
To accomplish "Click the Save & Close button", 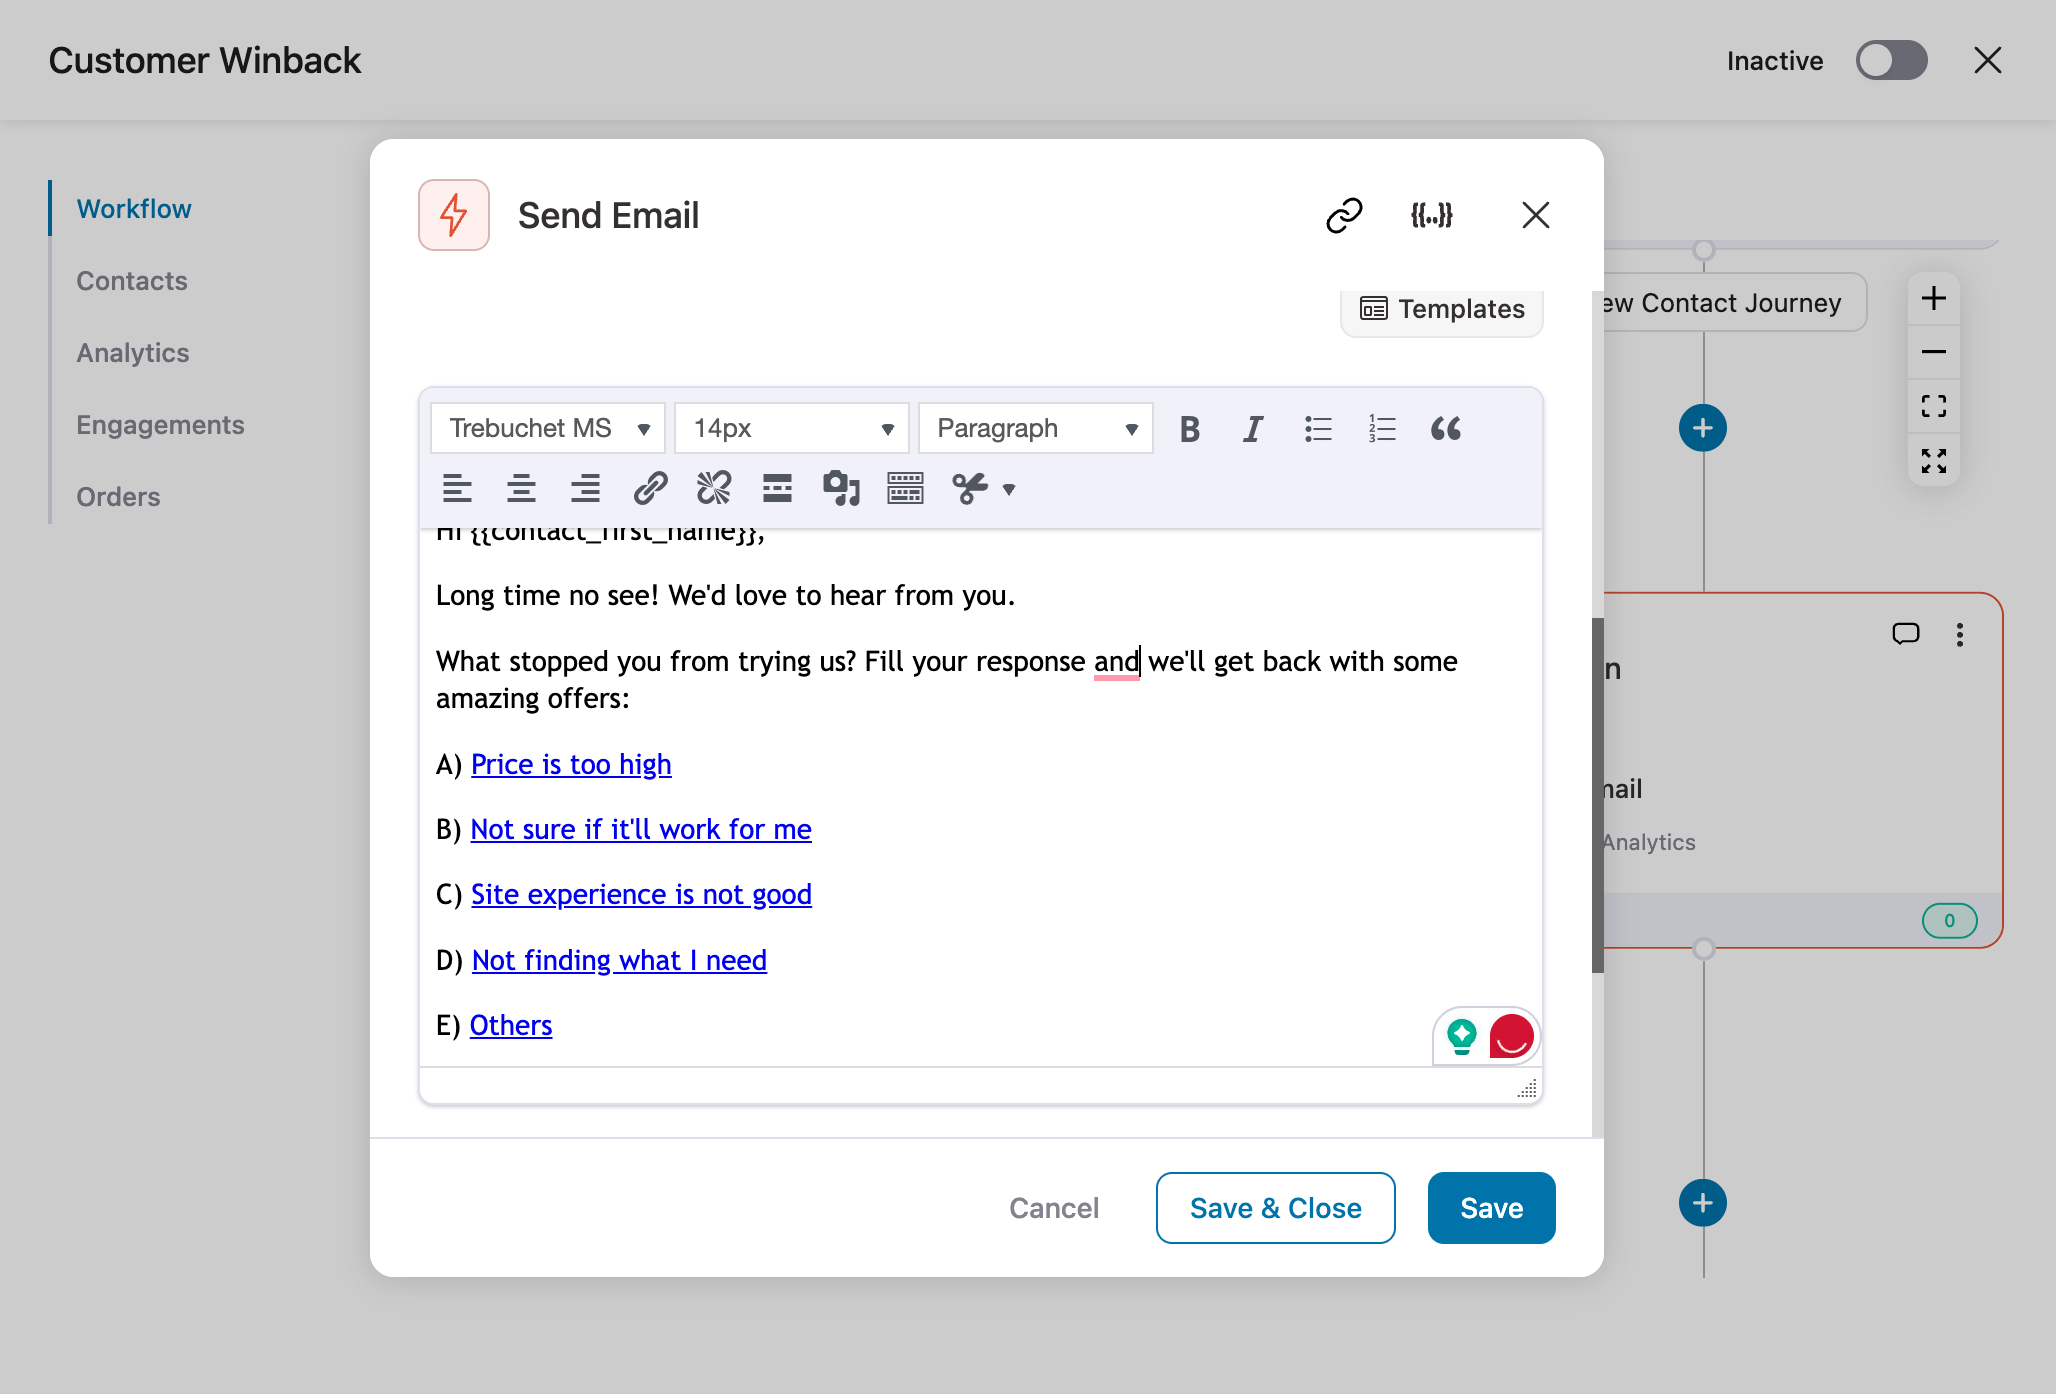I will [x=1275, y=1208].
